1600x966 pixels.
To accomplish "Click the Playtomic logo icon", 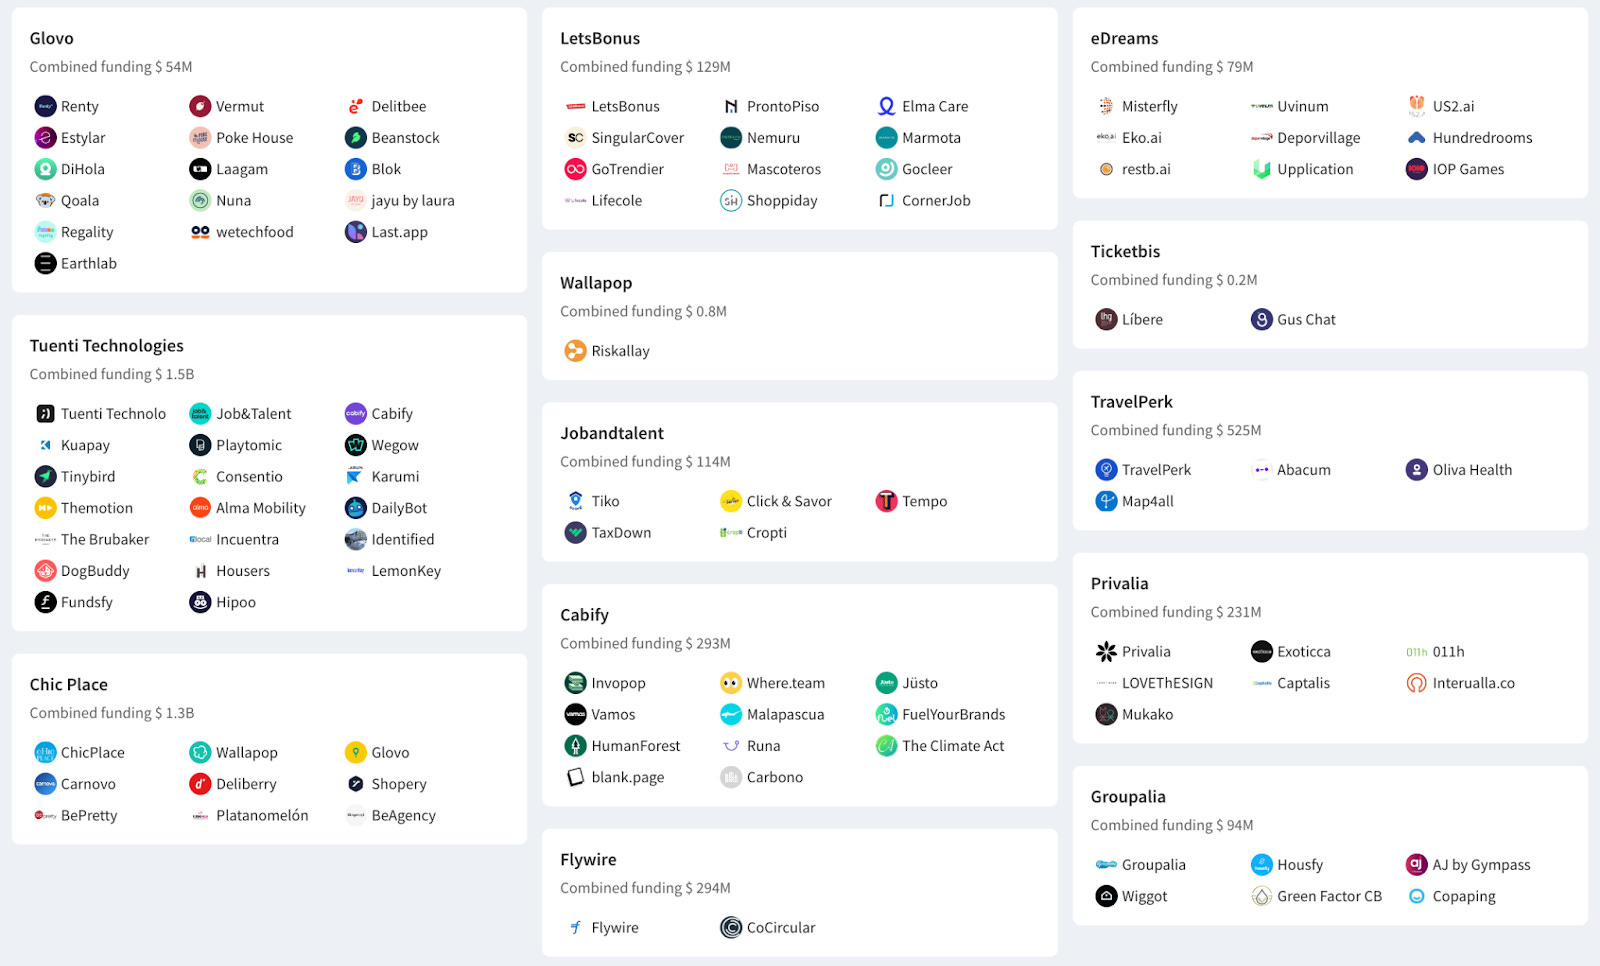I will 200,446.
